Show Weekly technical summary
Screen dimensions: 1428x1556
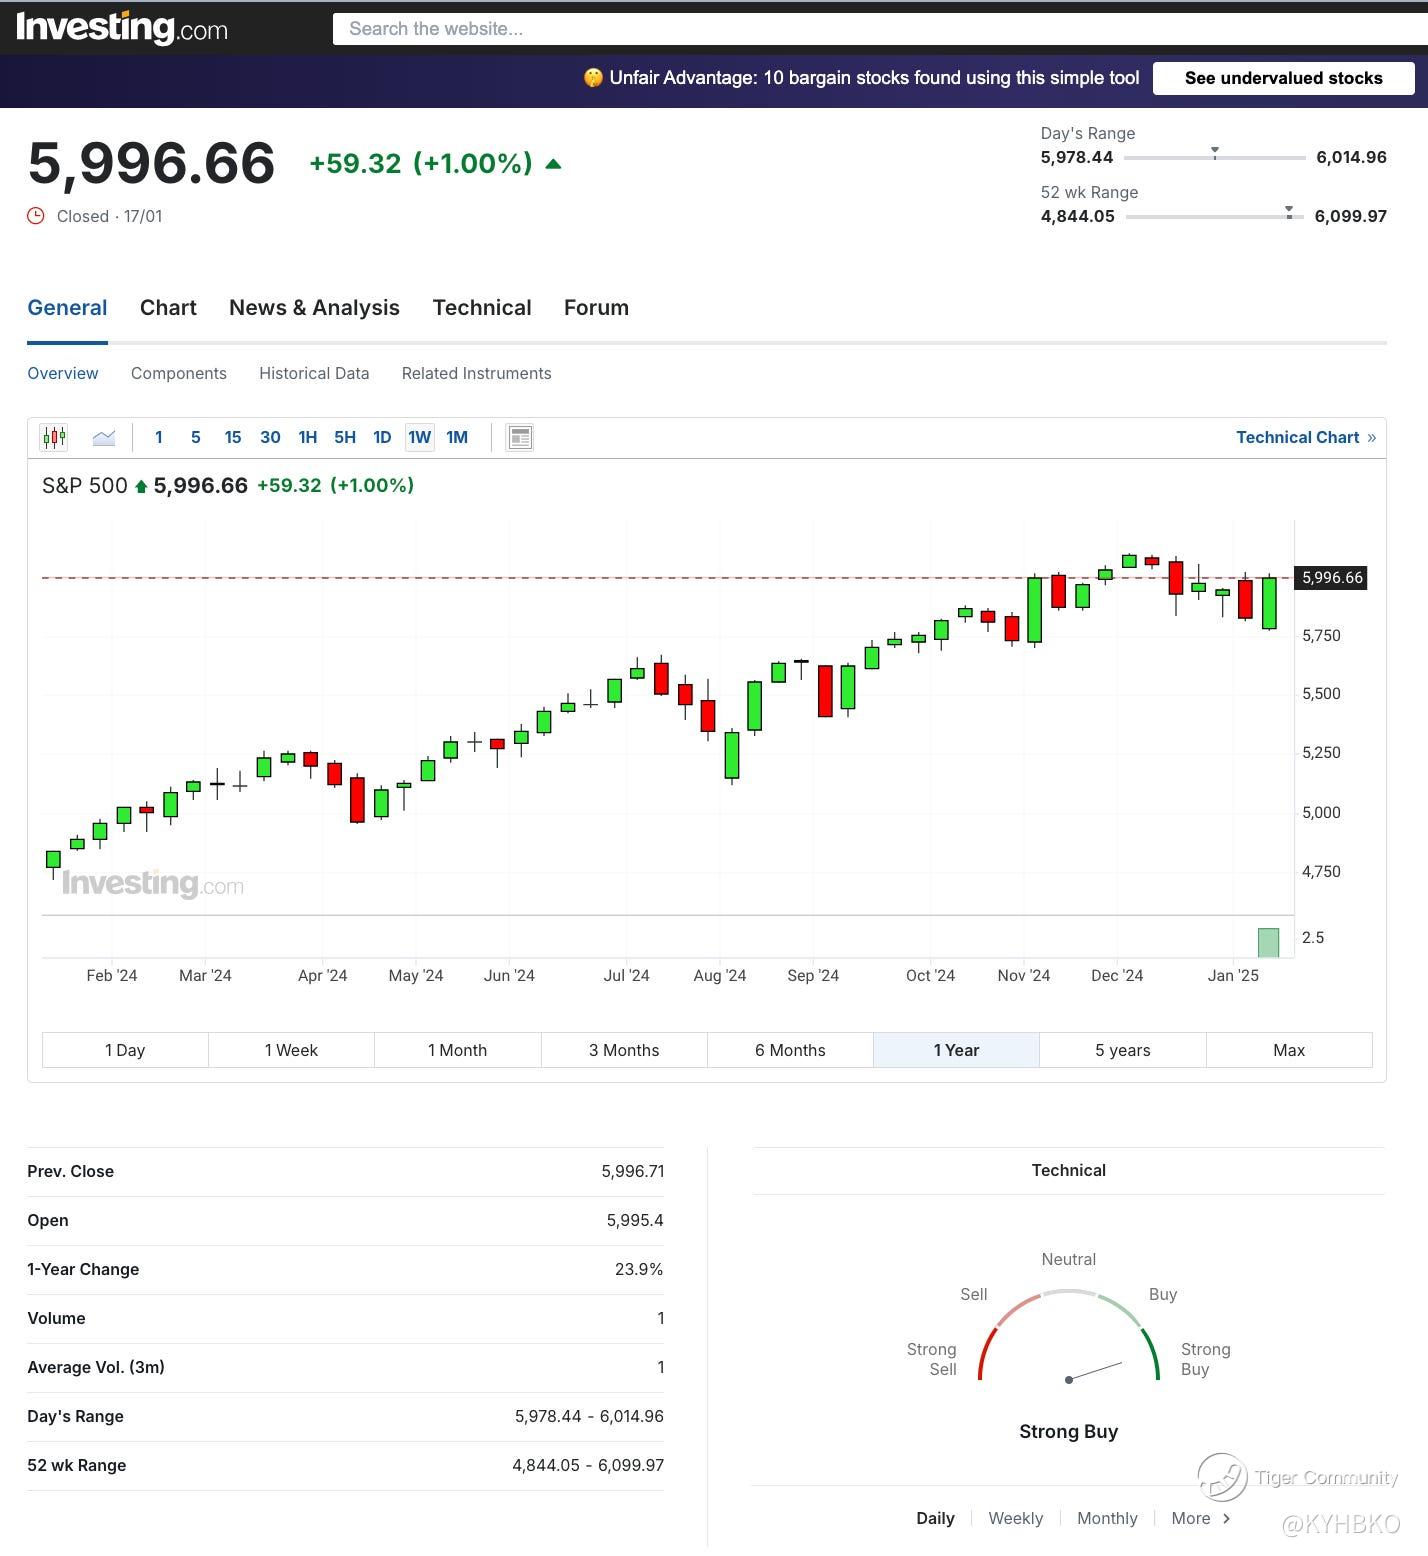coord(1015,1518)
